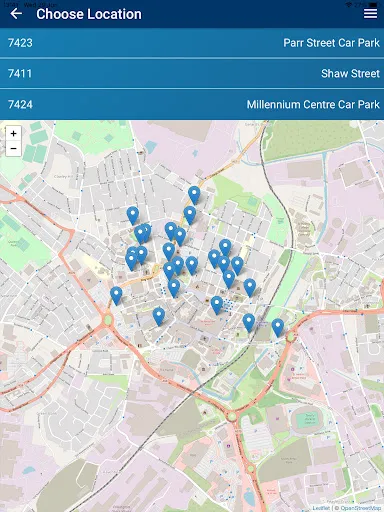The width and height of the screenshot is (384, 512).
Task: Tap the pin left of the easternmost pin
Action: pos(249,323)
